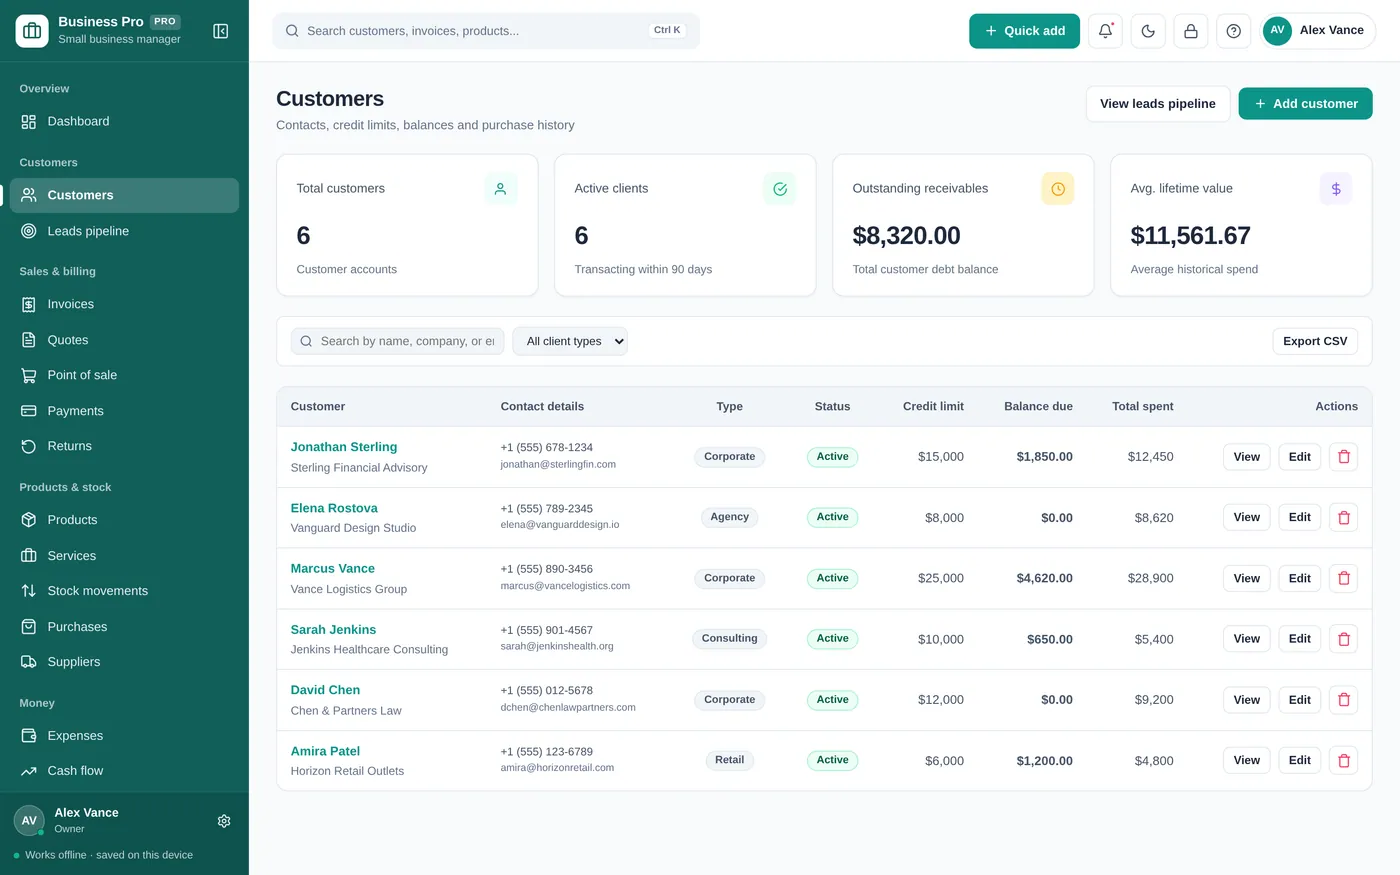Screen dimensions: 1400x875
Task: Open the All client types dropdown
Action: click(x=570, y=341)
